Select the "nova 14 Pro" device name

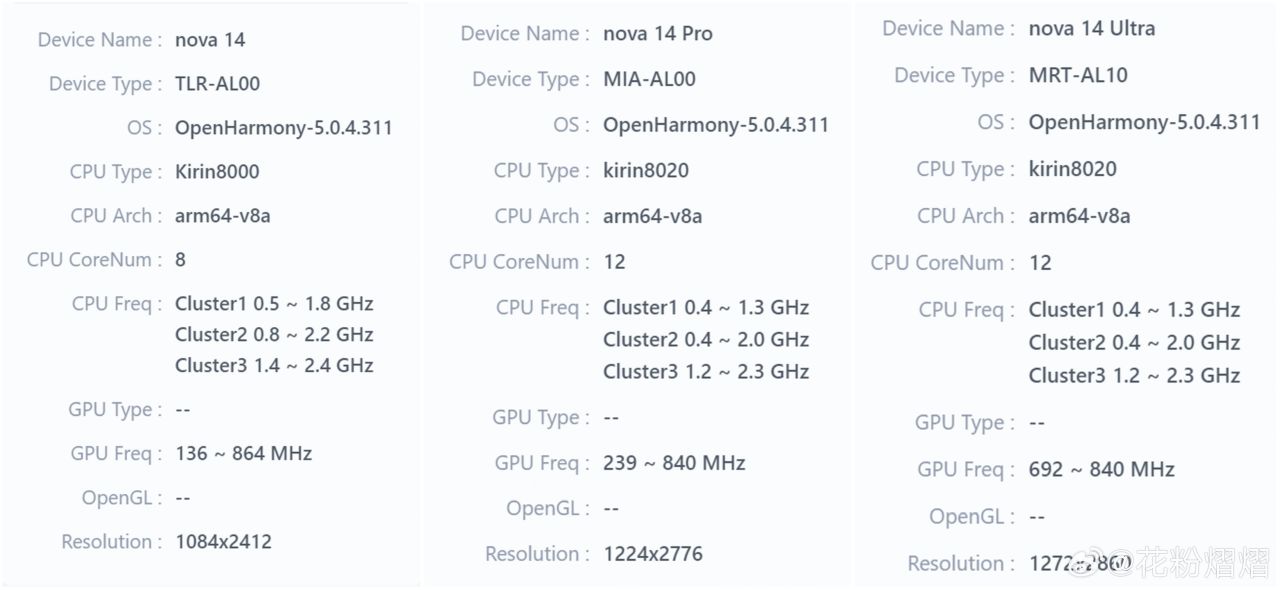point(657,33)
